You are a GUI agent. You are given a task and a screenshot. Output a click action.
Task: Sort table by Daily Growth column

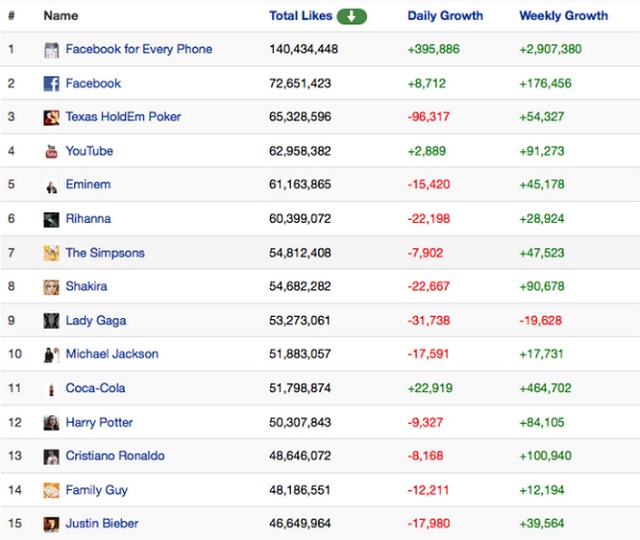point(445,16)
